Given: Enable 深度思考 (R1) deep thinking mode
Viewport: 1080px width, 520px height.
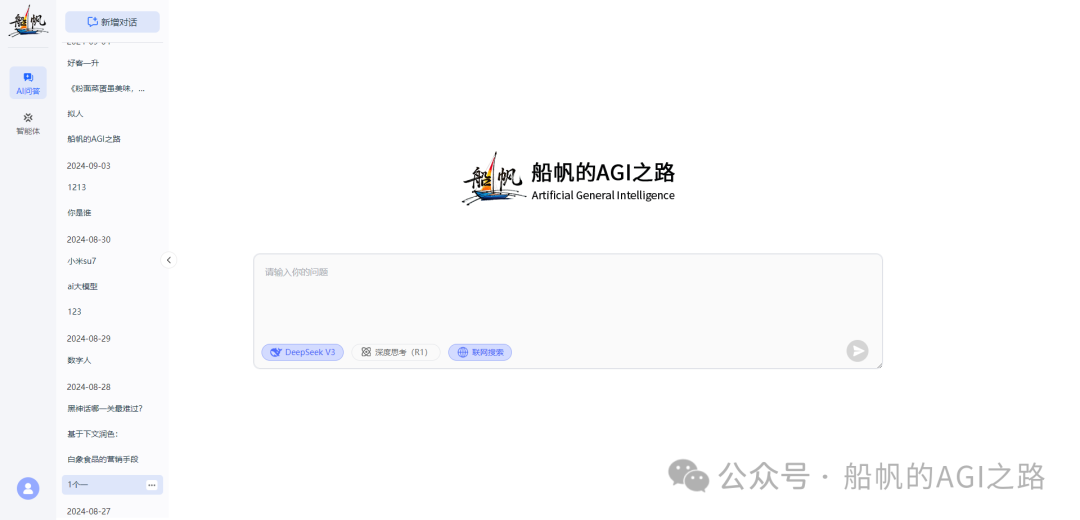Looking at the screenshot, I should pyautogui.click(x=396, y=352).
